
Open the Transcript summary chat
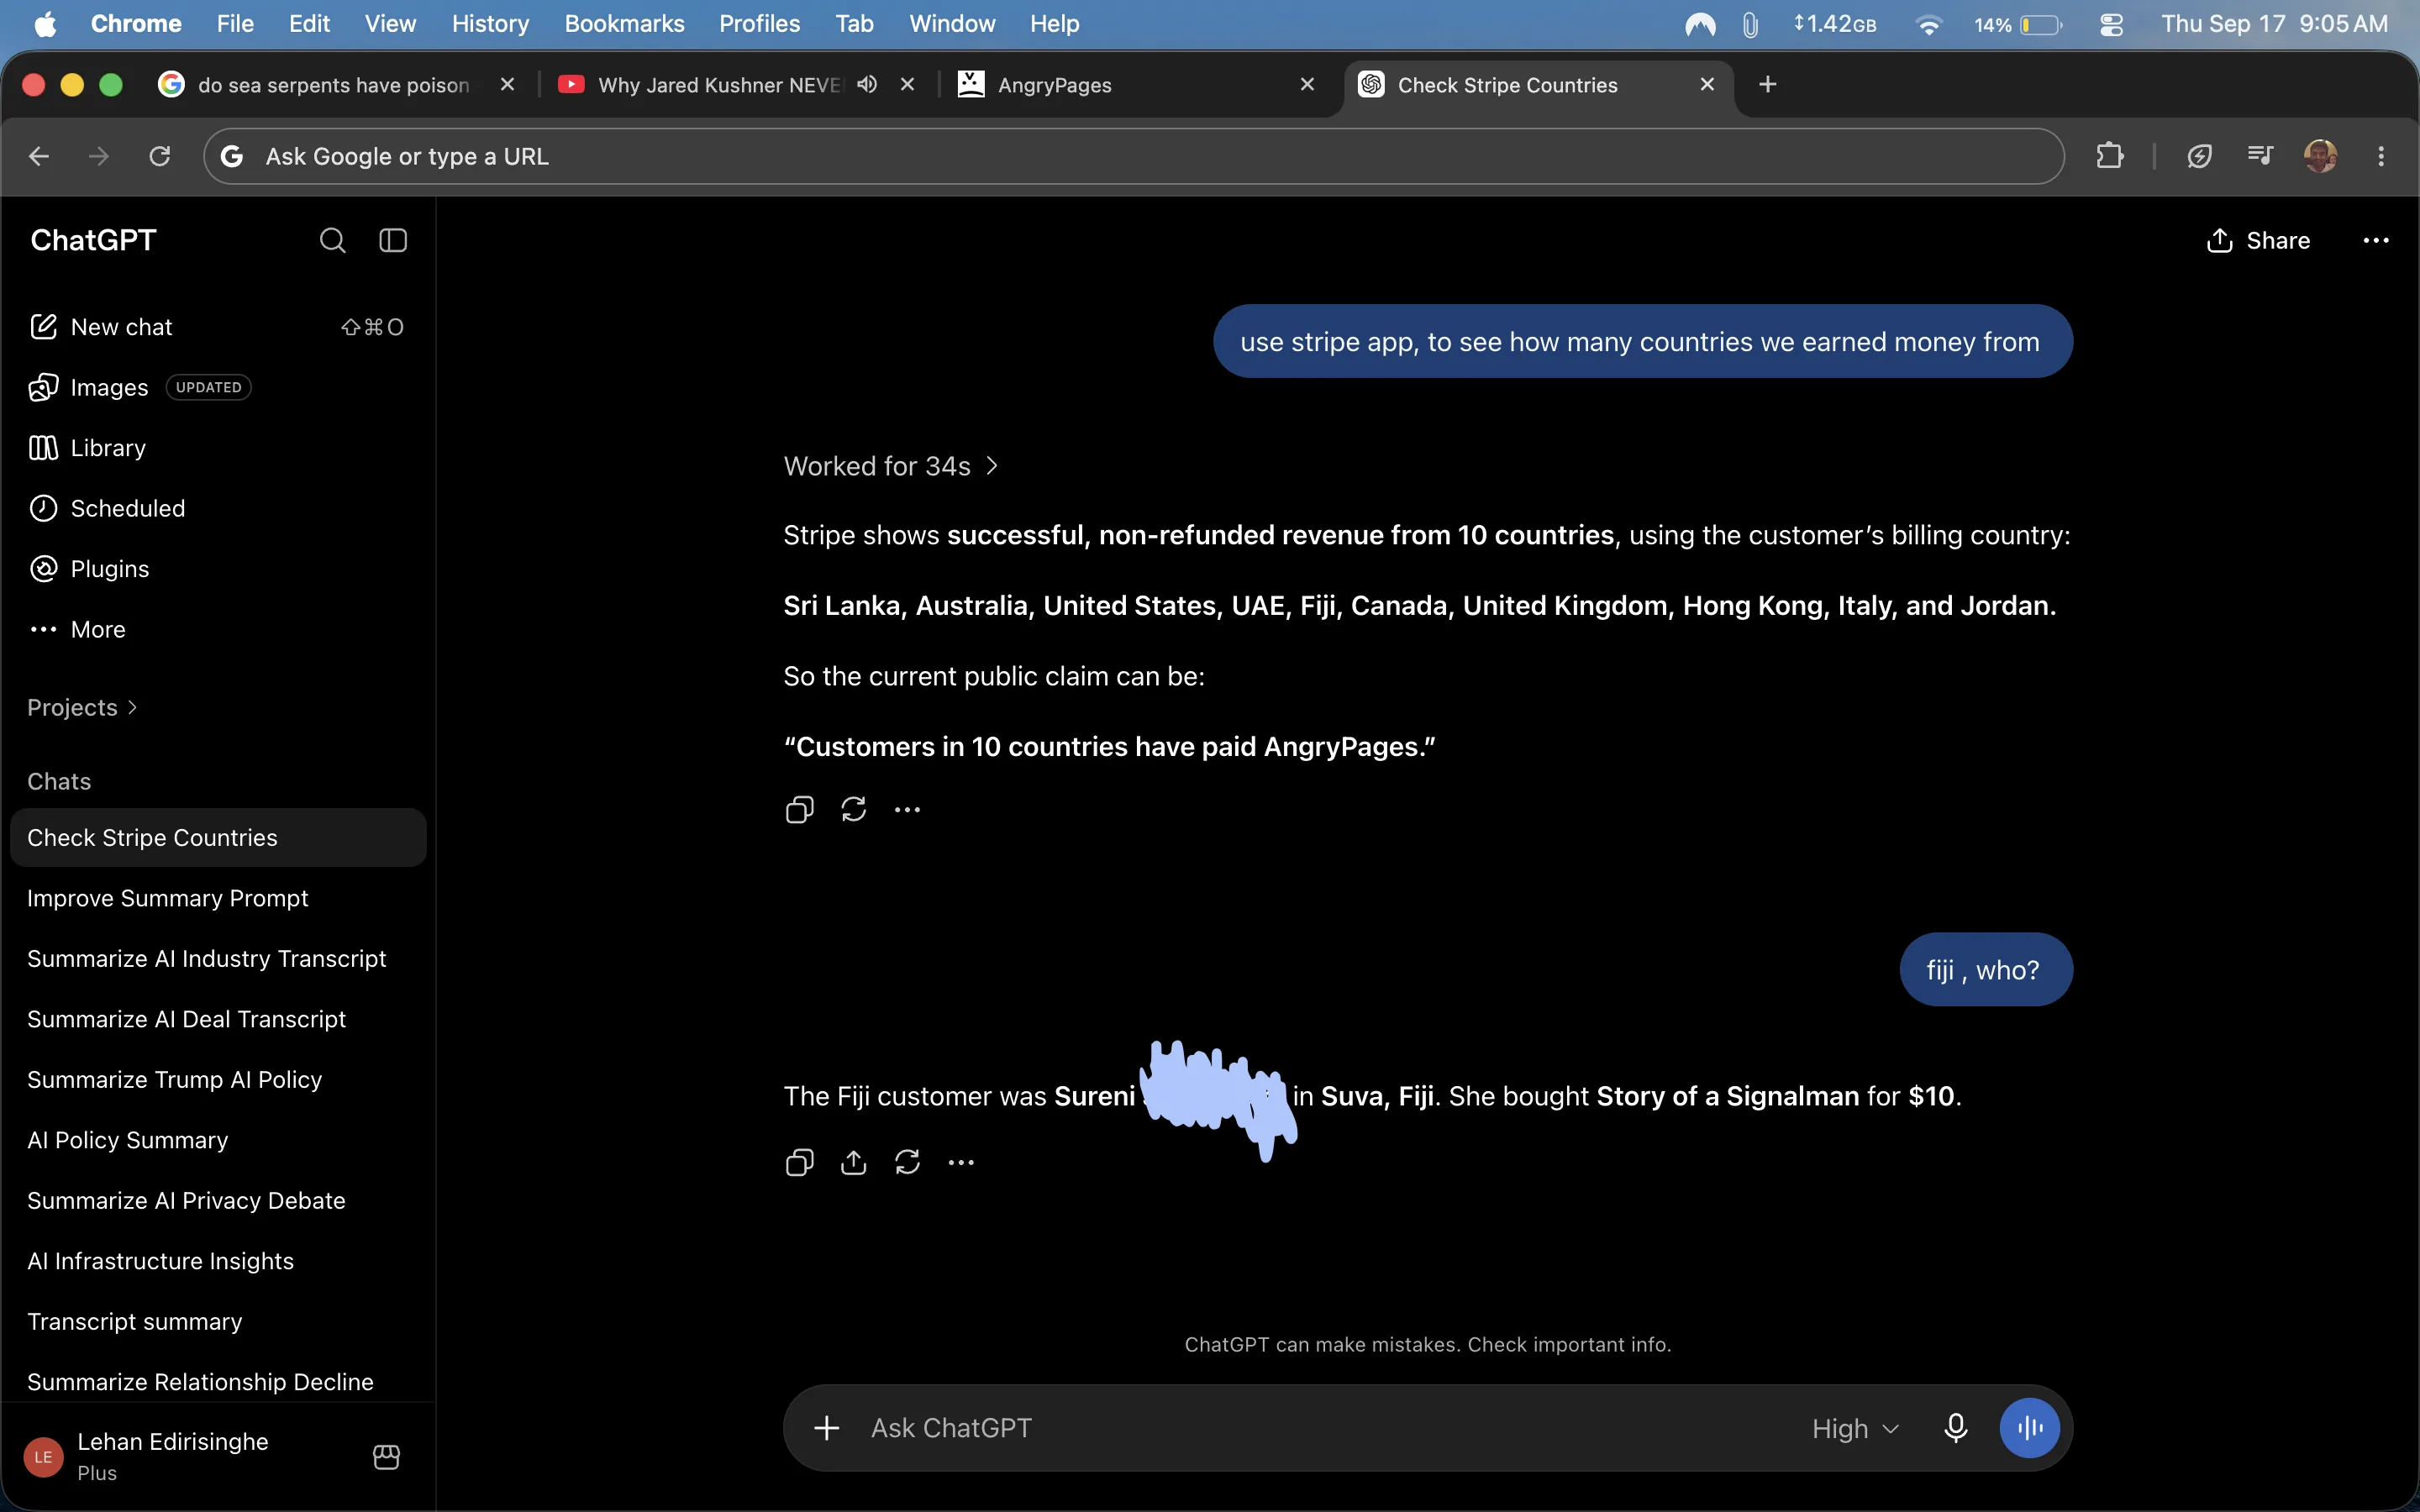click(217, 1321)
